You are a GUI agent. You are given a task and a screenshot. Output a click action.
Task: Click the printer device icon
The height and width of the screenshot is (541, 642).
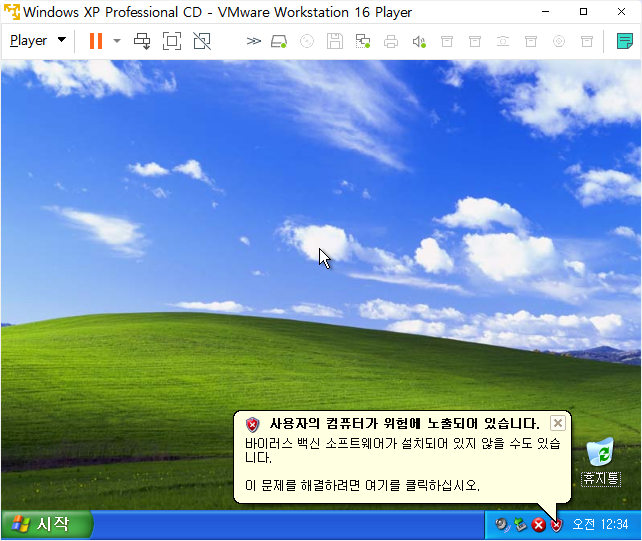(391, 41)
